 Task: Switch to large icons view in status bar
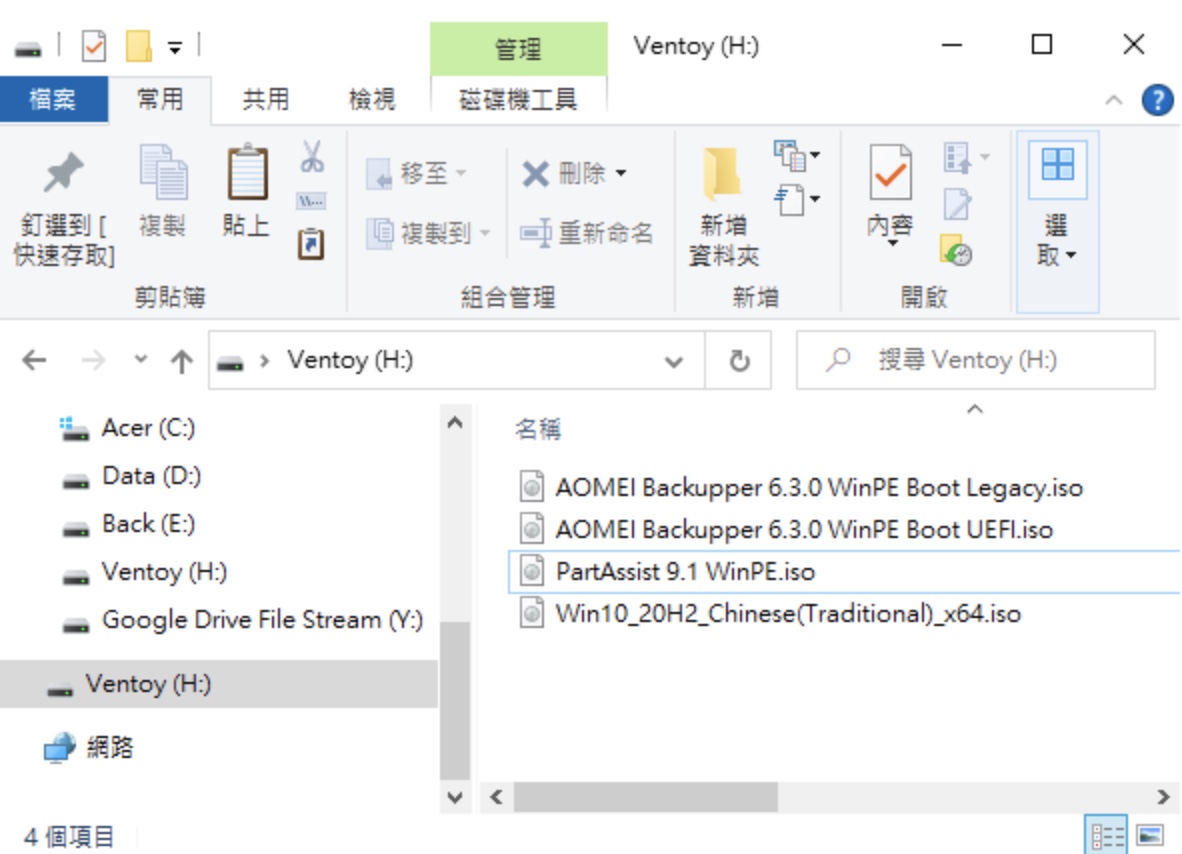pyautogui.click(x=1150, y=834)
